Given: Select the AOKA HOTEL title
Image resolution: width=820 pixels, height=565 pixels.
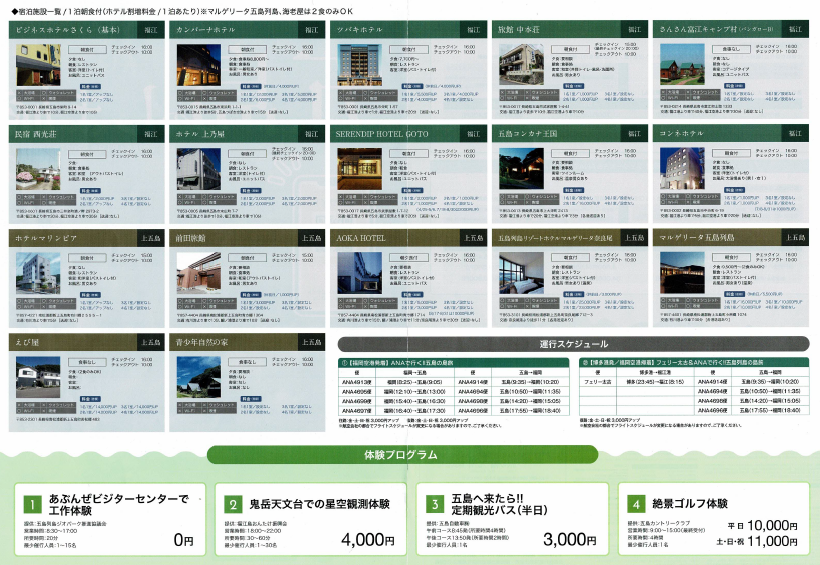Looking at the screenshot, I should [x=361, y=238].
